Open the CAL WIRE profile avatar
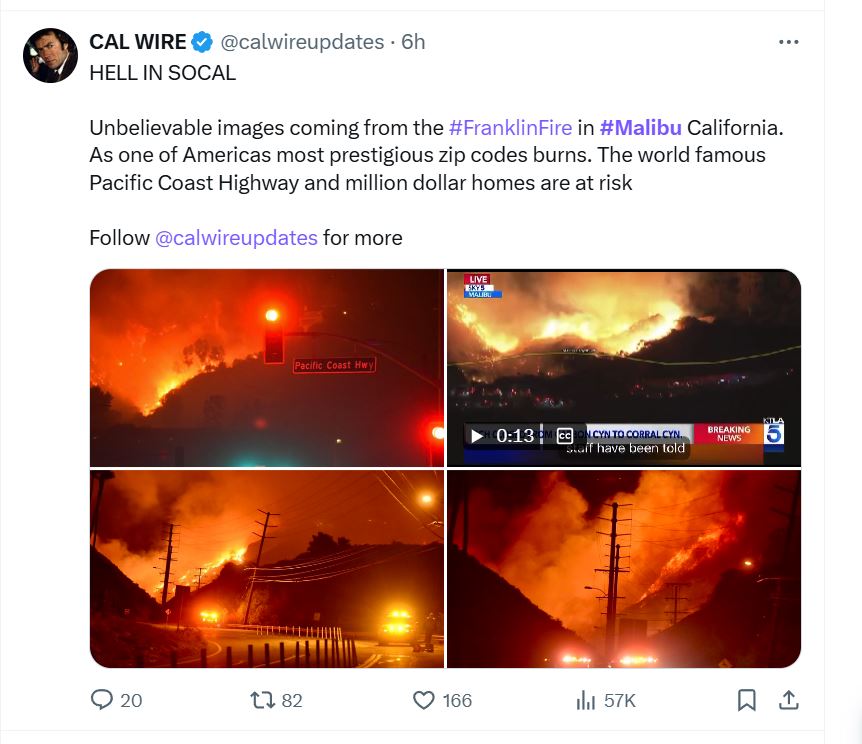The width and height of the screenshot is (862, 744). pos(50,55)
